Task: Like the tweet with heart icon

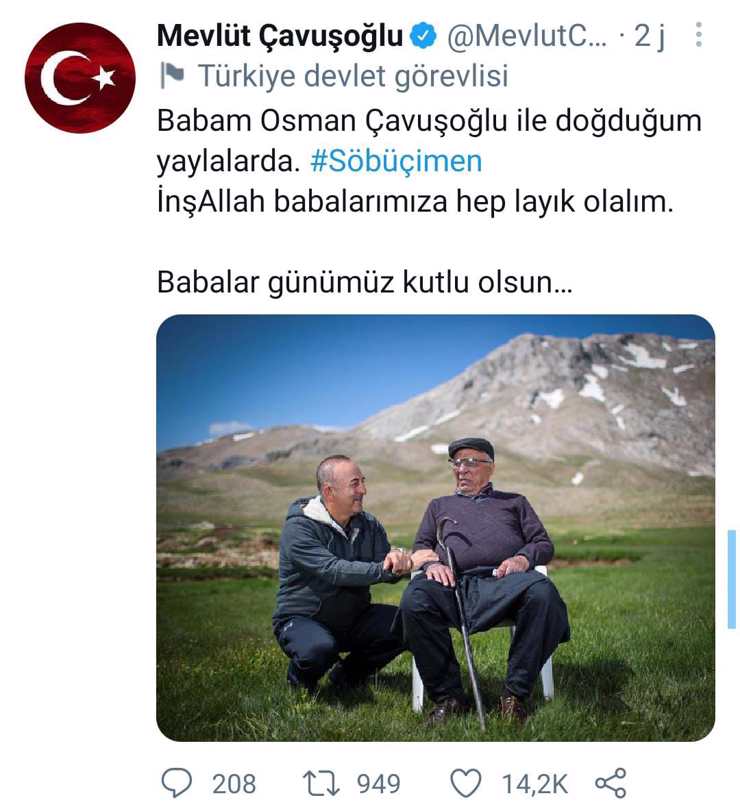Action: [x=466, y=783]
